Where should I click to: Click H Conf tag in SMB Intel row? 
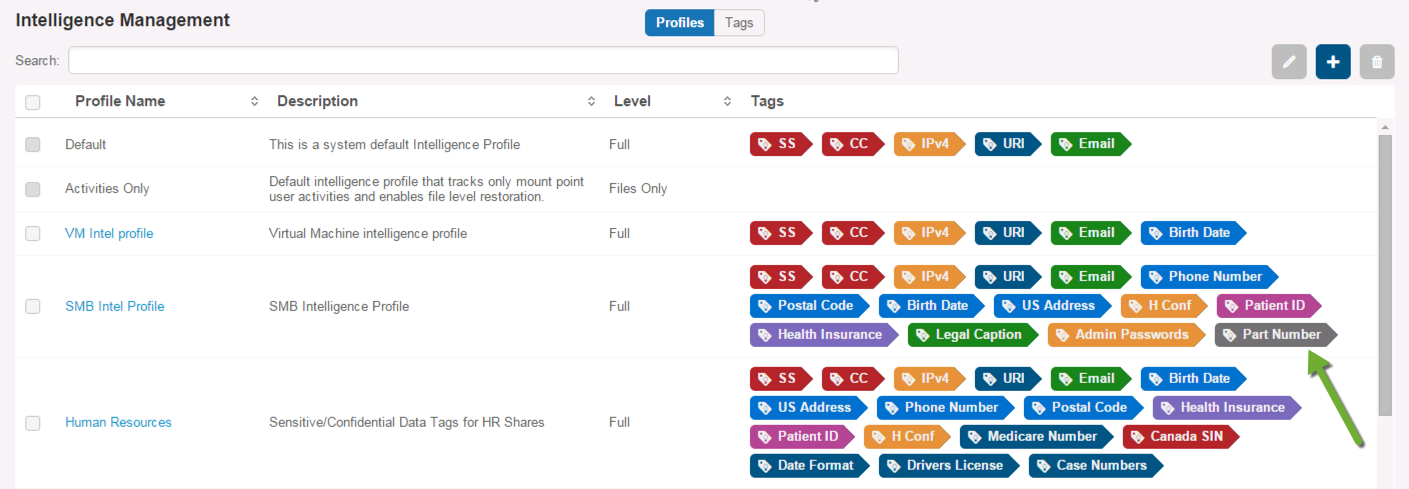coord(1163,306)
